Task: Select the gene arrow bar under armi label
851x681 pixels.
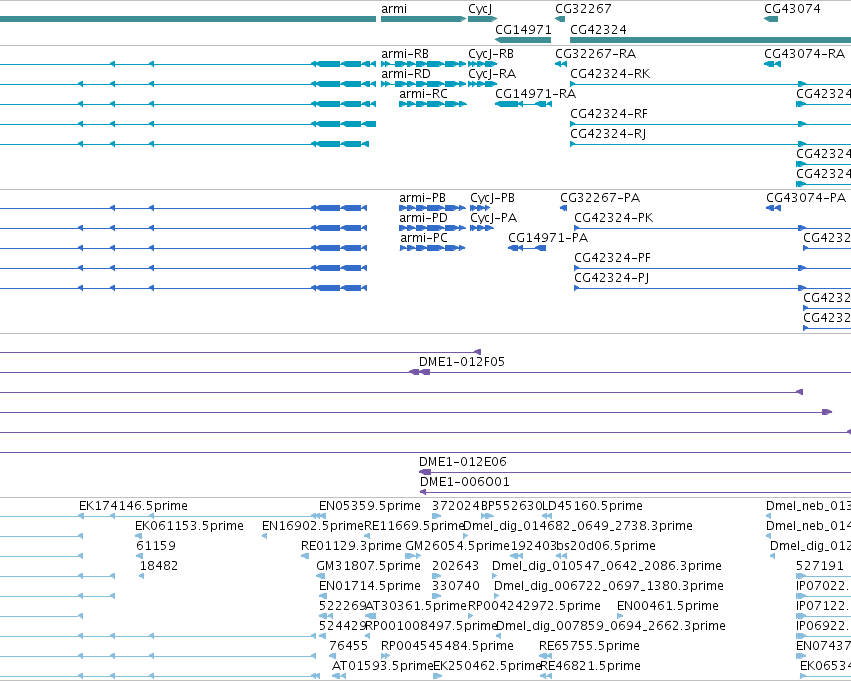Action: coord(423,20)
